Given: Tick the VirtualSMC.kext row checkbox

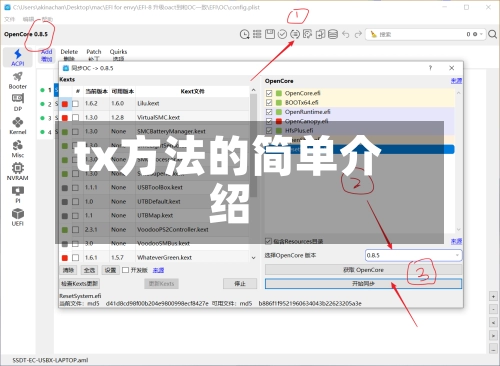Looking at the screenshot, I should [x=76, y=118].
